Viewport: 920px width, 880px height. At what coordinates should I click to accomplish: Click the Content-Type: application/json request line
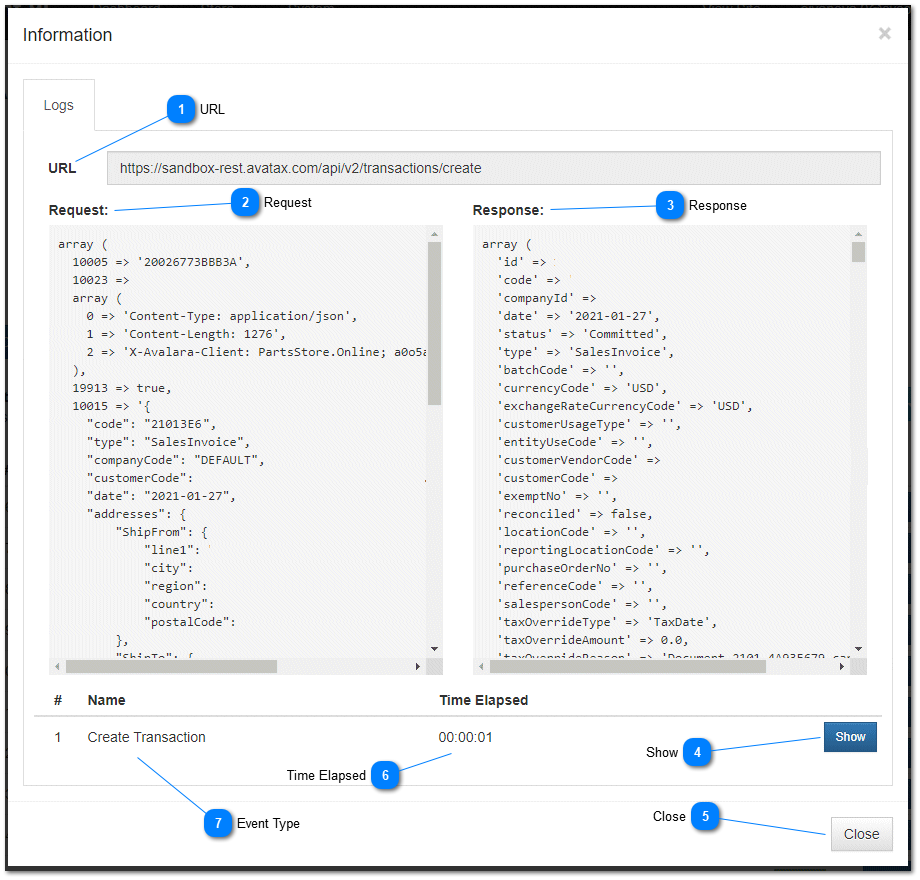[x=222, y=316]
